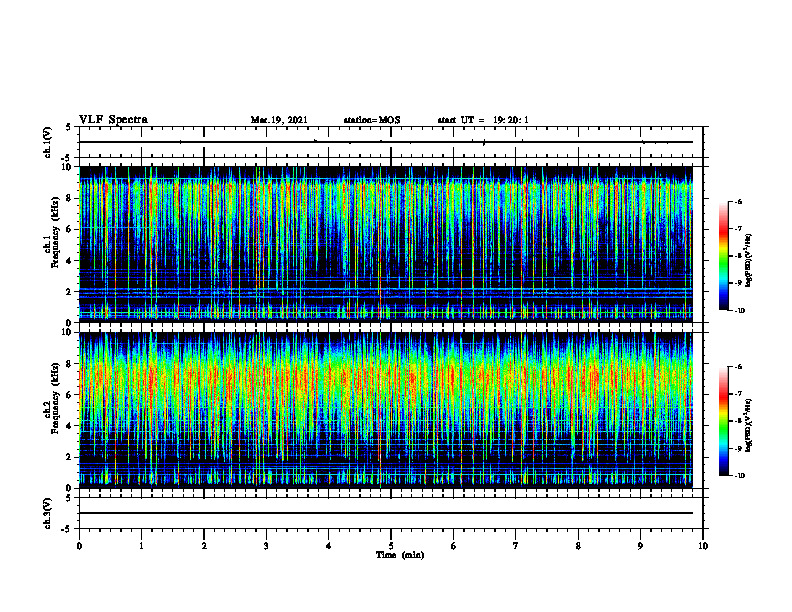Click time axis tick label "10"
This screenshot has width=792, height=612.
coord(703,546)
